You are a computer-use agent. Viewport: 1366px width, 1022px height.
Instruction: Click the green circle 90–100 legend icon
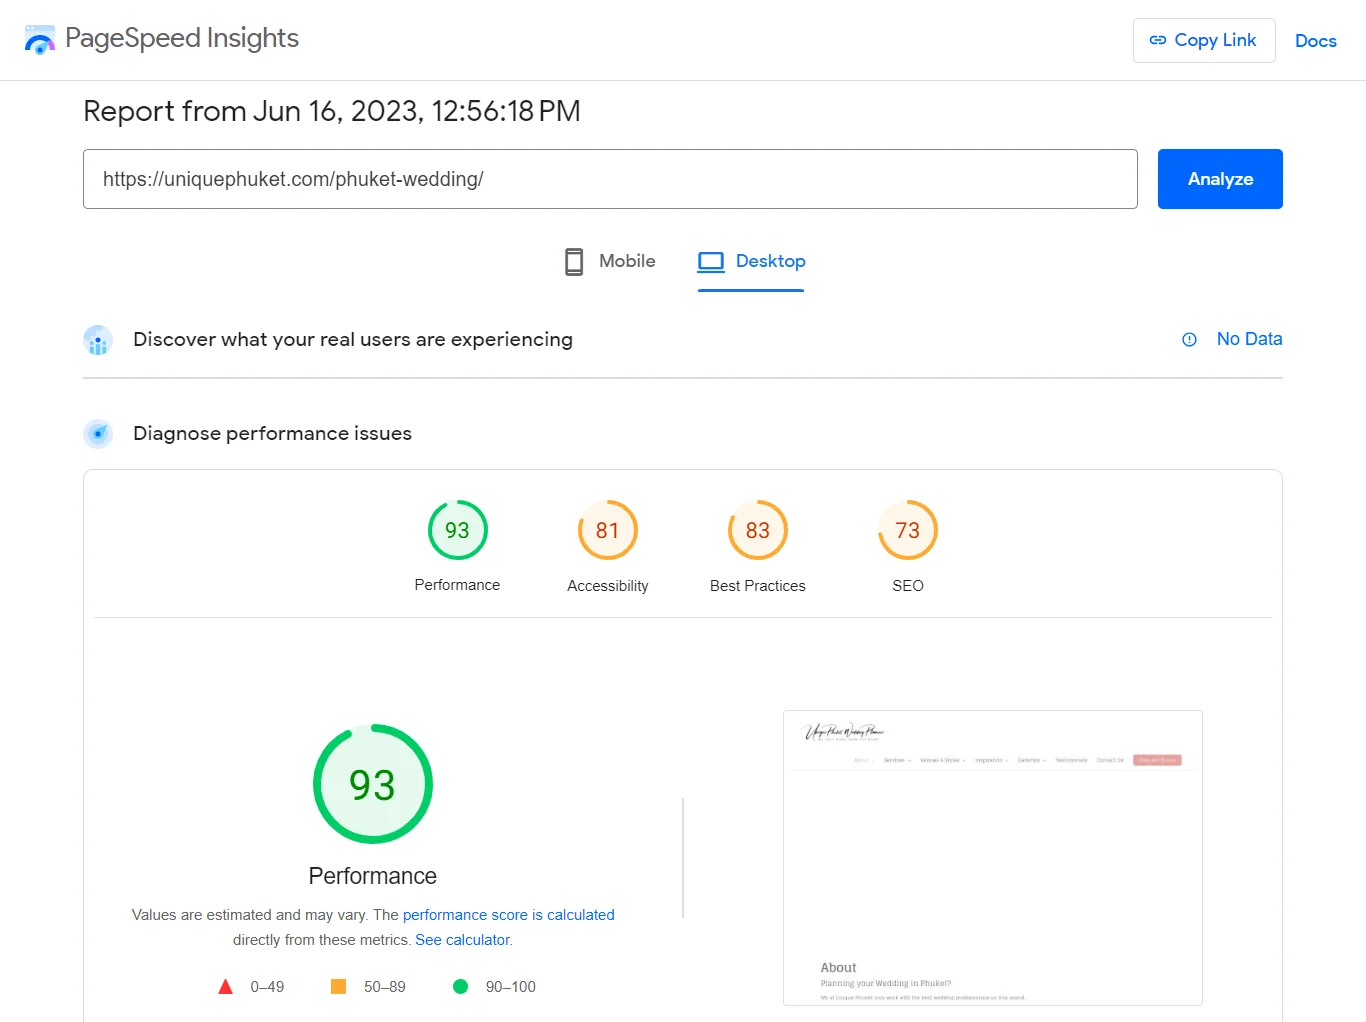tap(461, 987)
